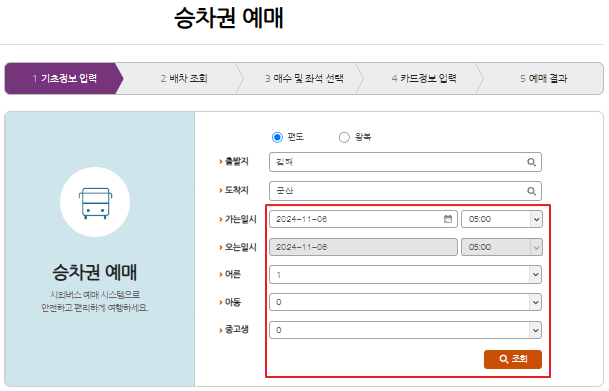609x391 pixels.
Task: Click the 도착지 arrival input field
Action: tap(405, 191)
